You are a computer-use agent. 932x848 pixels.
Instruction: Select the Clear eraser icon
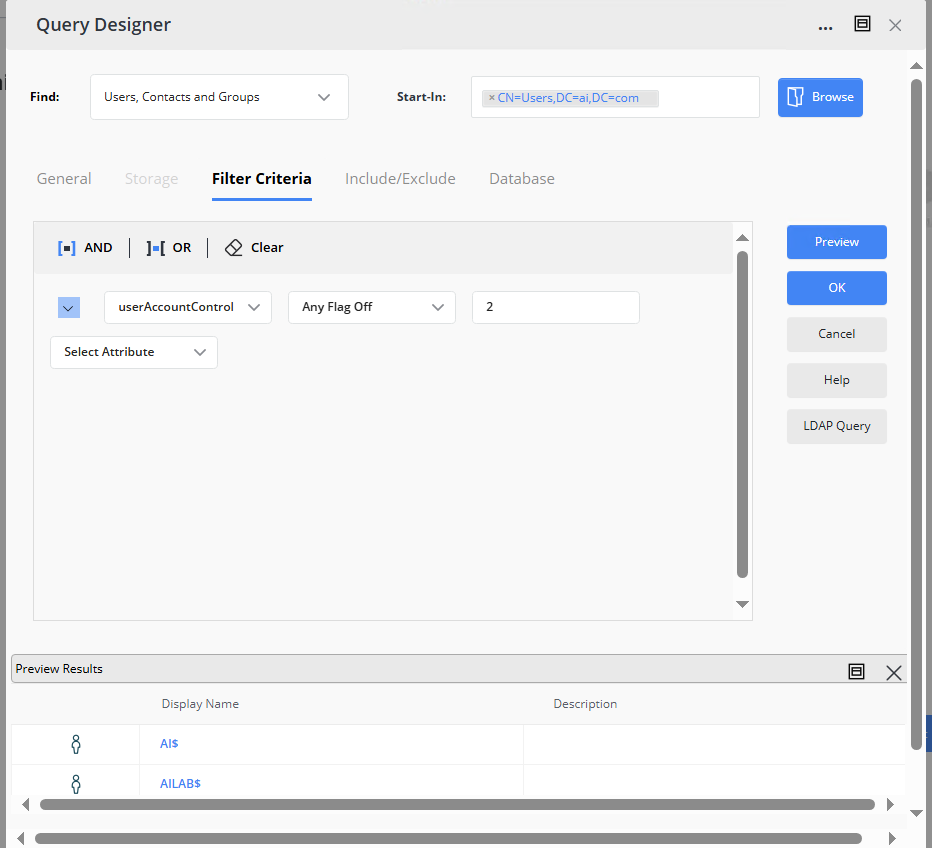tap(233, 247)
